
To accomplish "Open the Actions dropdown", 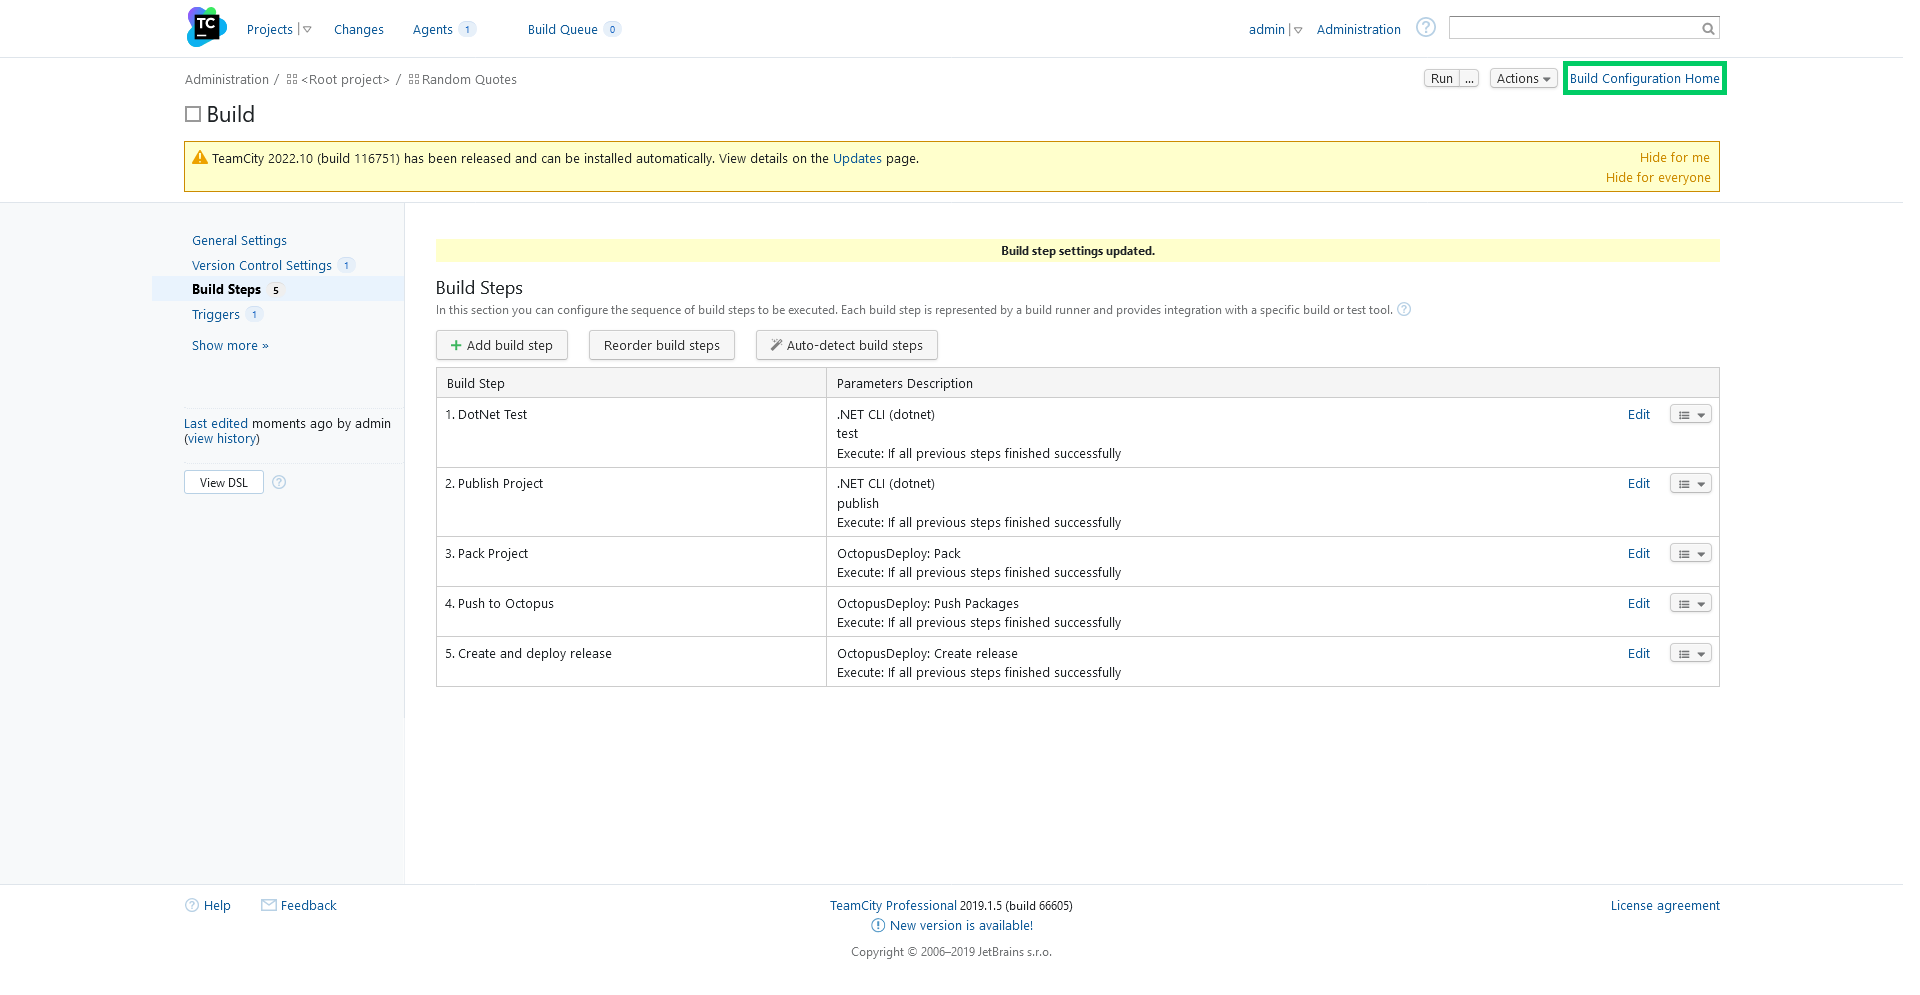I will coord(1523,79).
